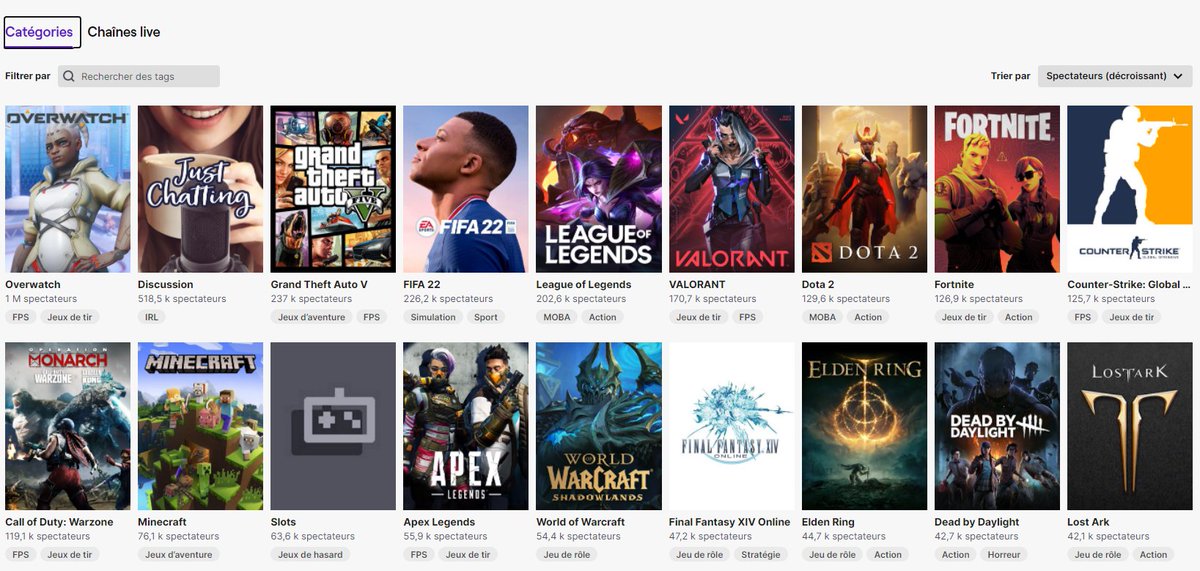Open the Just Chatting cover image
Viewport: 1200px width, 571px height.
[x=200, y=189]
